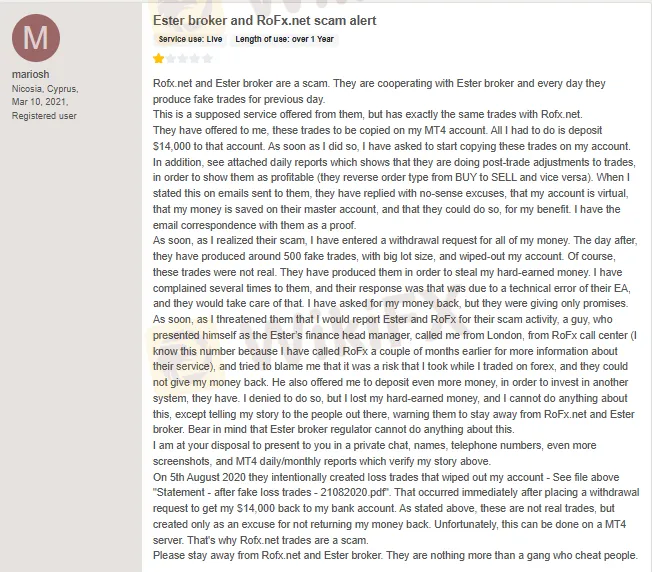Viewport: 652px width, 572px height.
Task: Click the mariosh avatar with letter M
Action: (35, 37)
